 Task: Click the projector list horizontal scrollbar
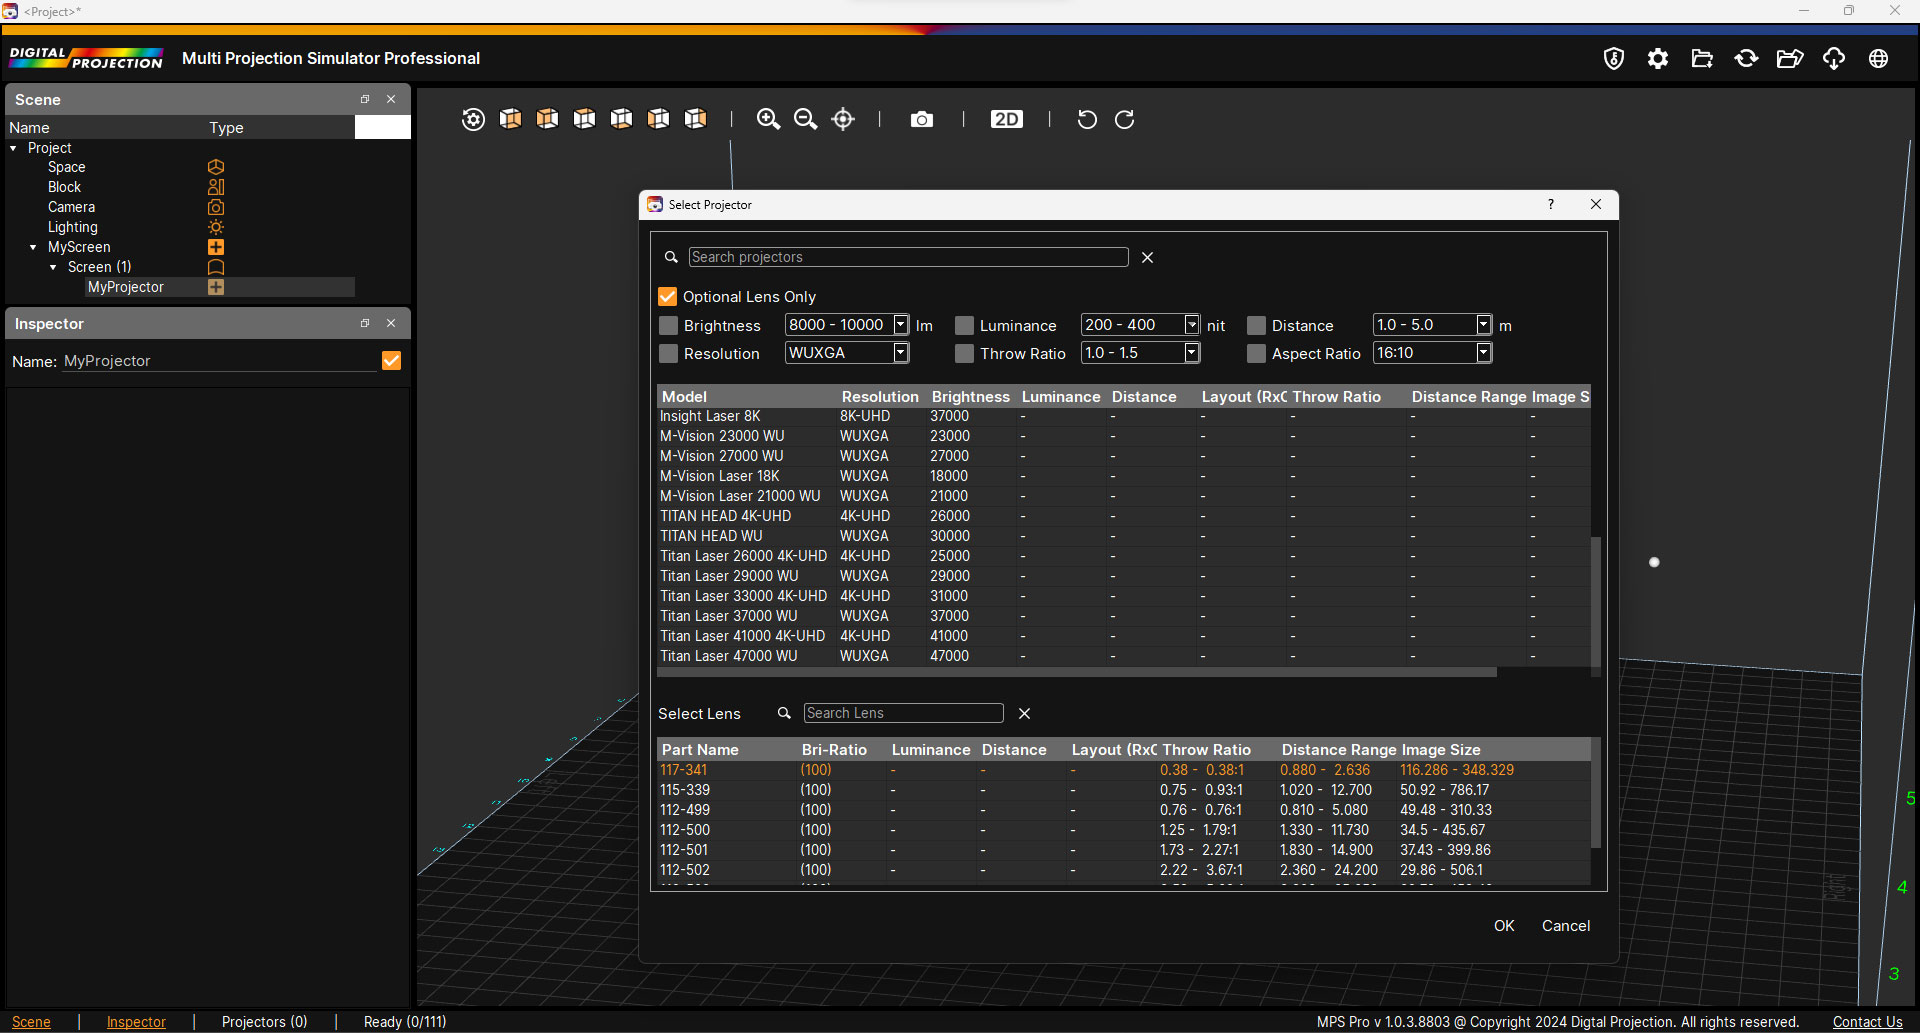click(x=1077, y=673)
